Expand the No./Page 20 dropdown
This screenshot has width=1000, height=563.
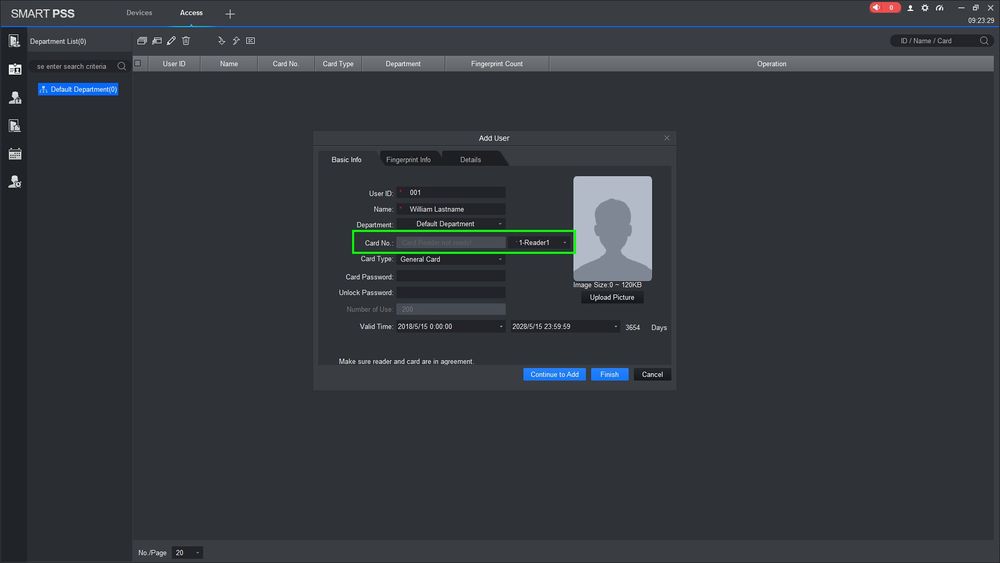click(x=187, y=552)
